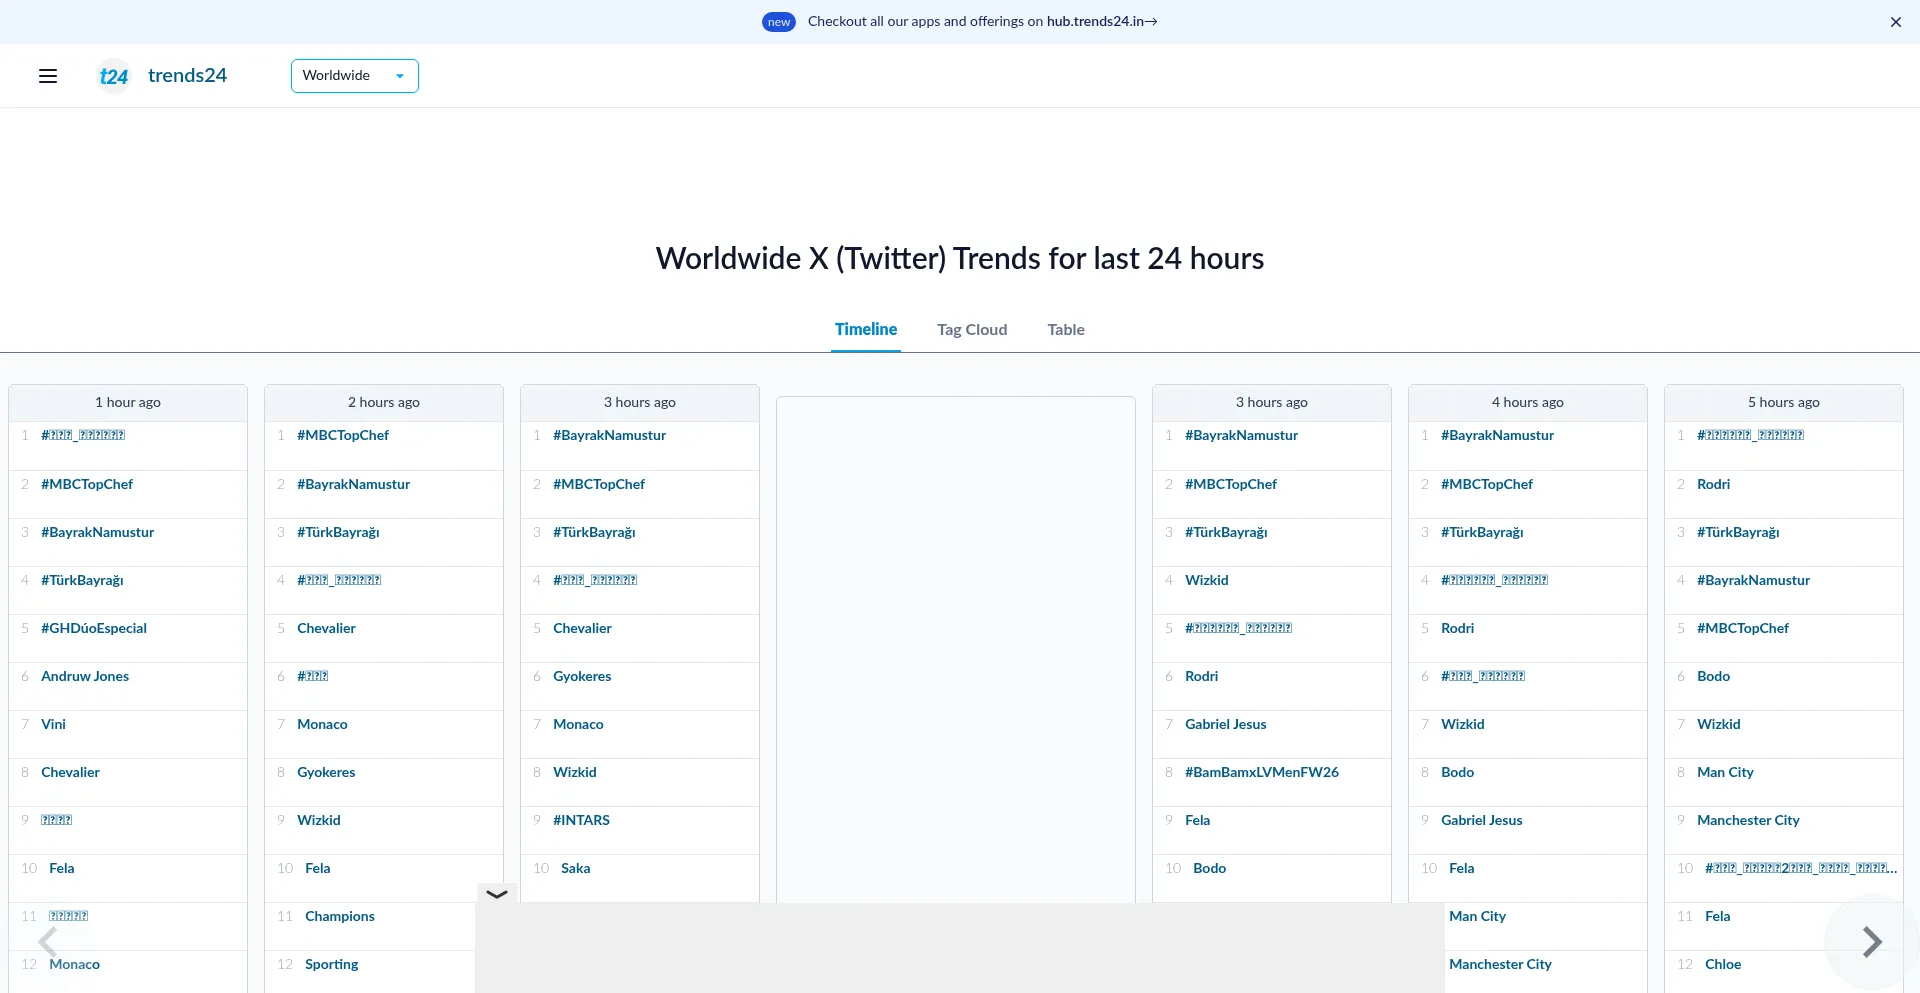Open the #BamBamxLVMenFW26 trend
Image resolution: width=1920 pixels, height=993 pixels.
[x=1261, y=772]
